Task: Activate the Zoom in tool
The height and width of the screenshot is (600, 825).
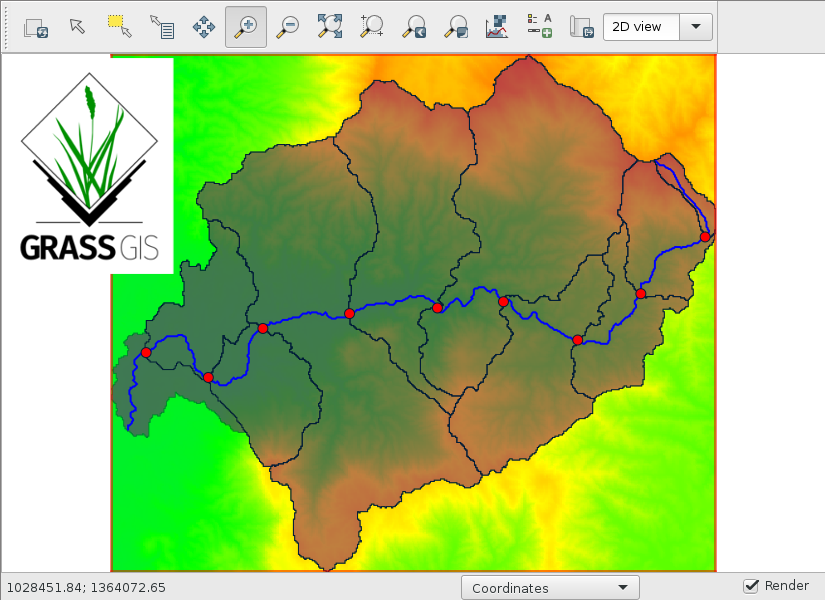Action: [246, 27]
